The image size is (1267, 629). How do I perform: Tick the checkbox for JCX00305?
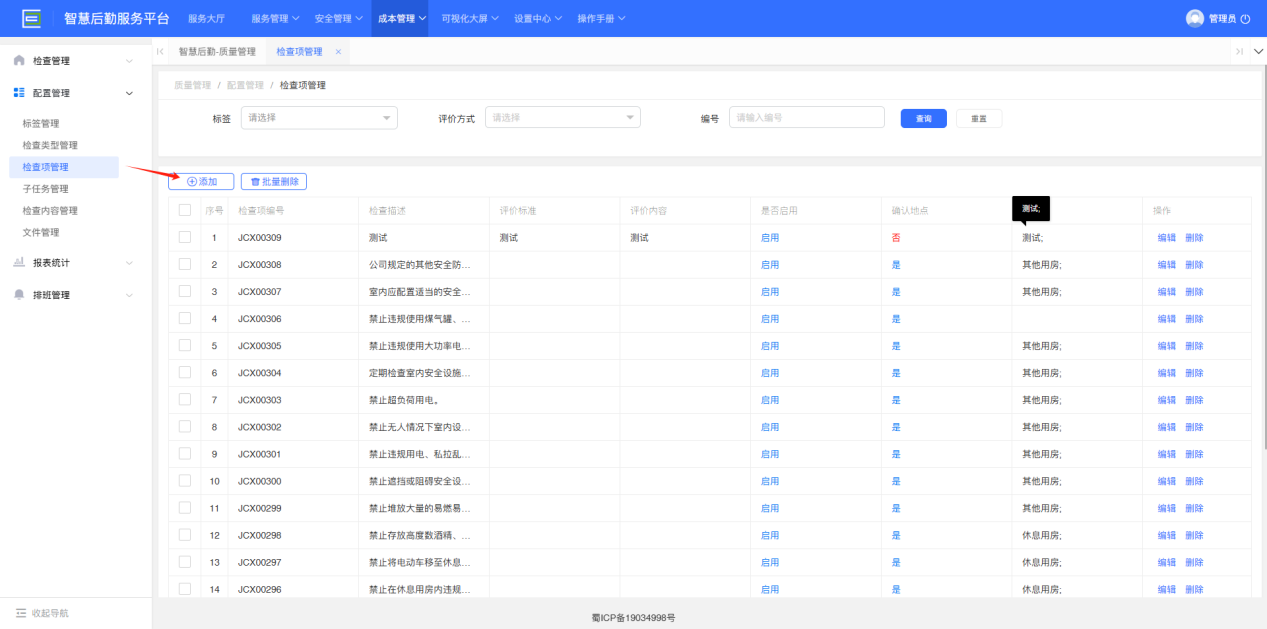184,345
